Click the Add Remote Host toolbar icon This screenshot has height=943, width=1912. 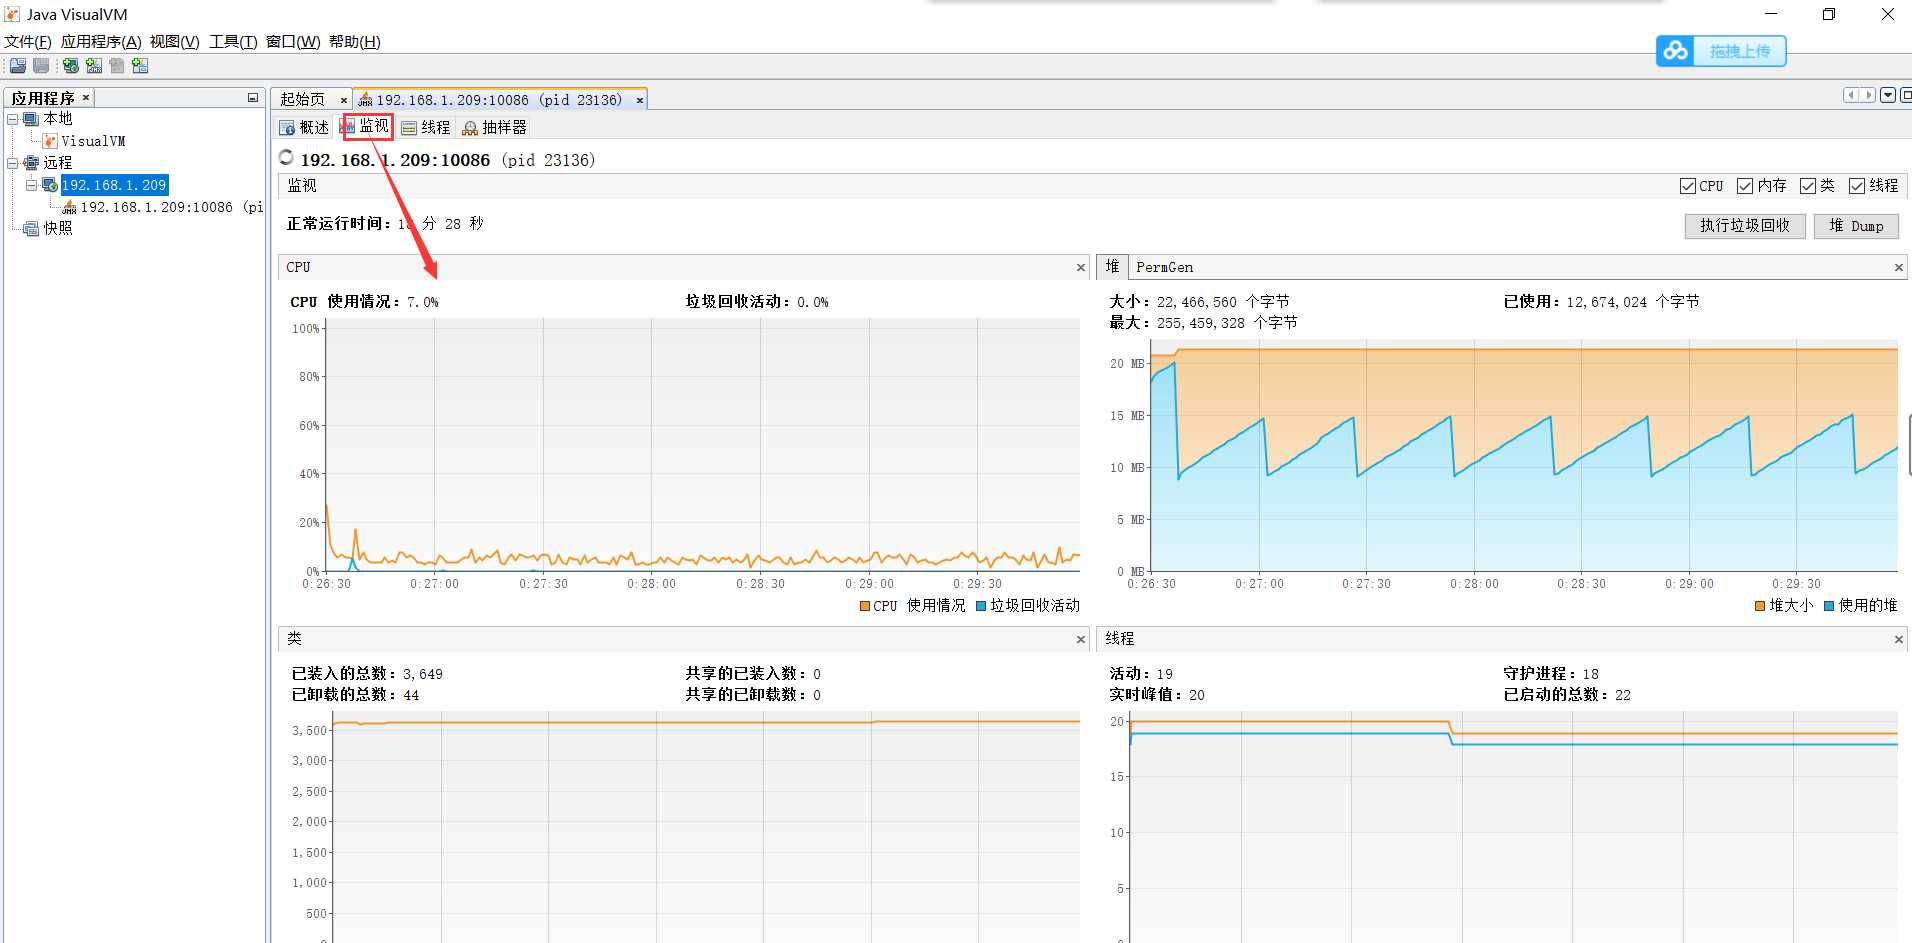70,66
